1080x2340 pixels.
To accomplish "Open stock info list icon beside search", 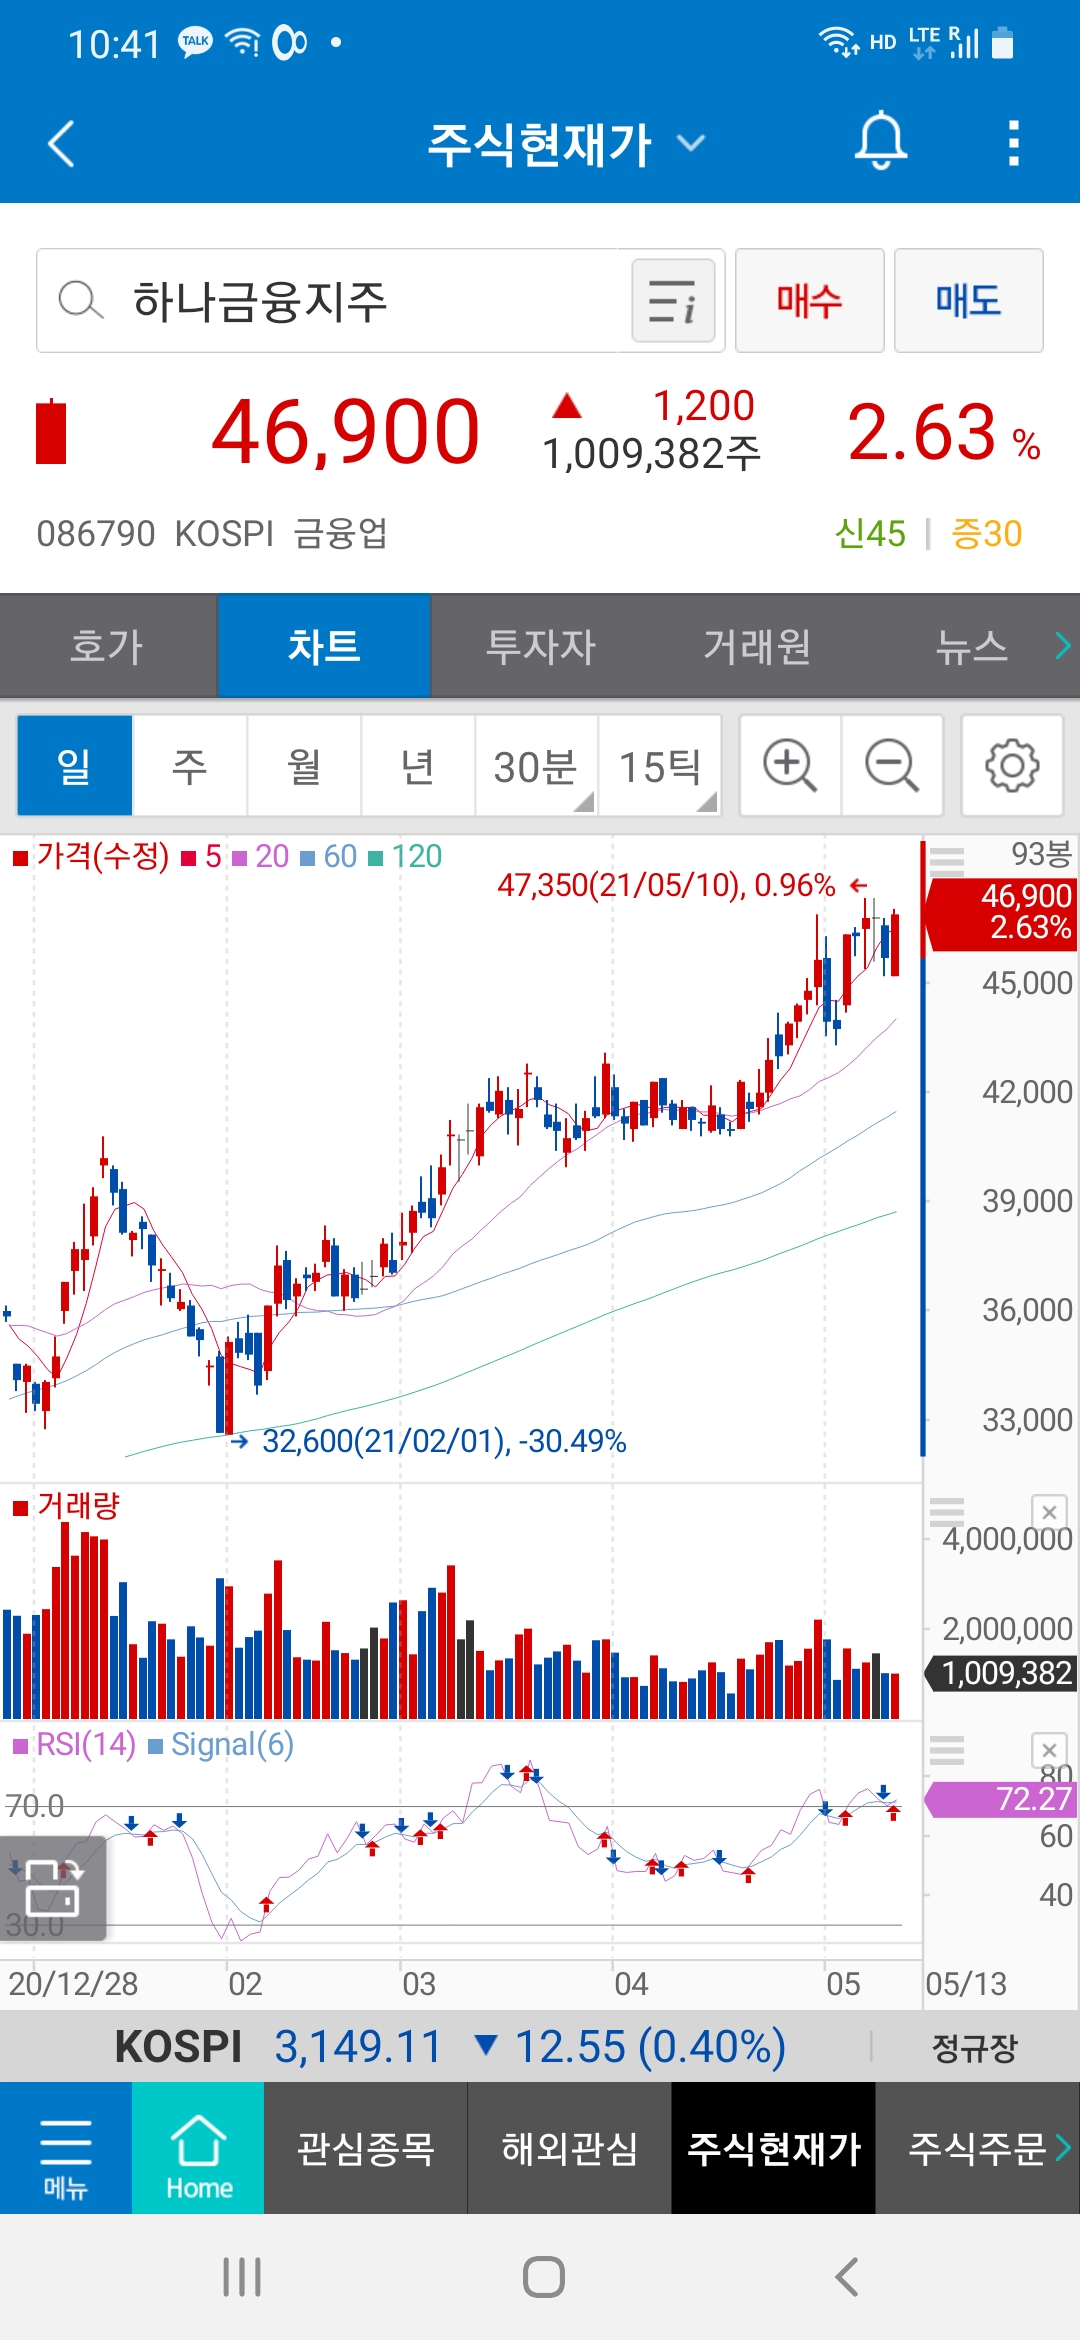I will 673,301.
